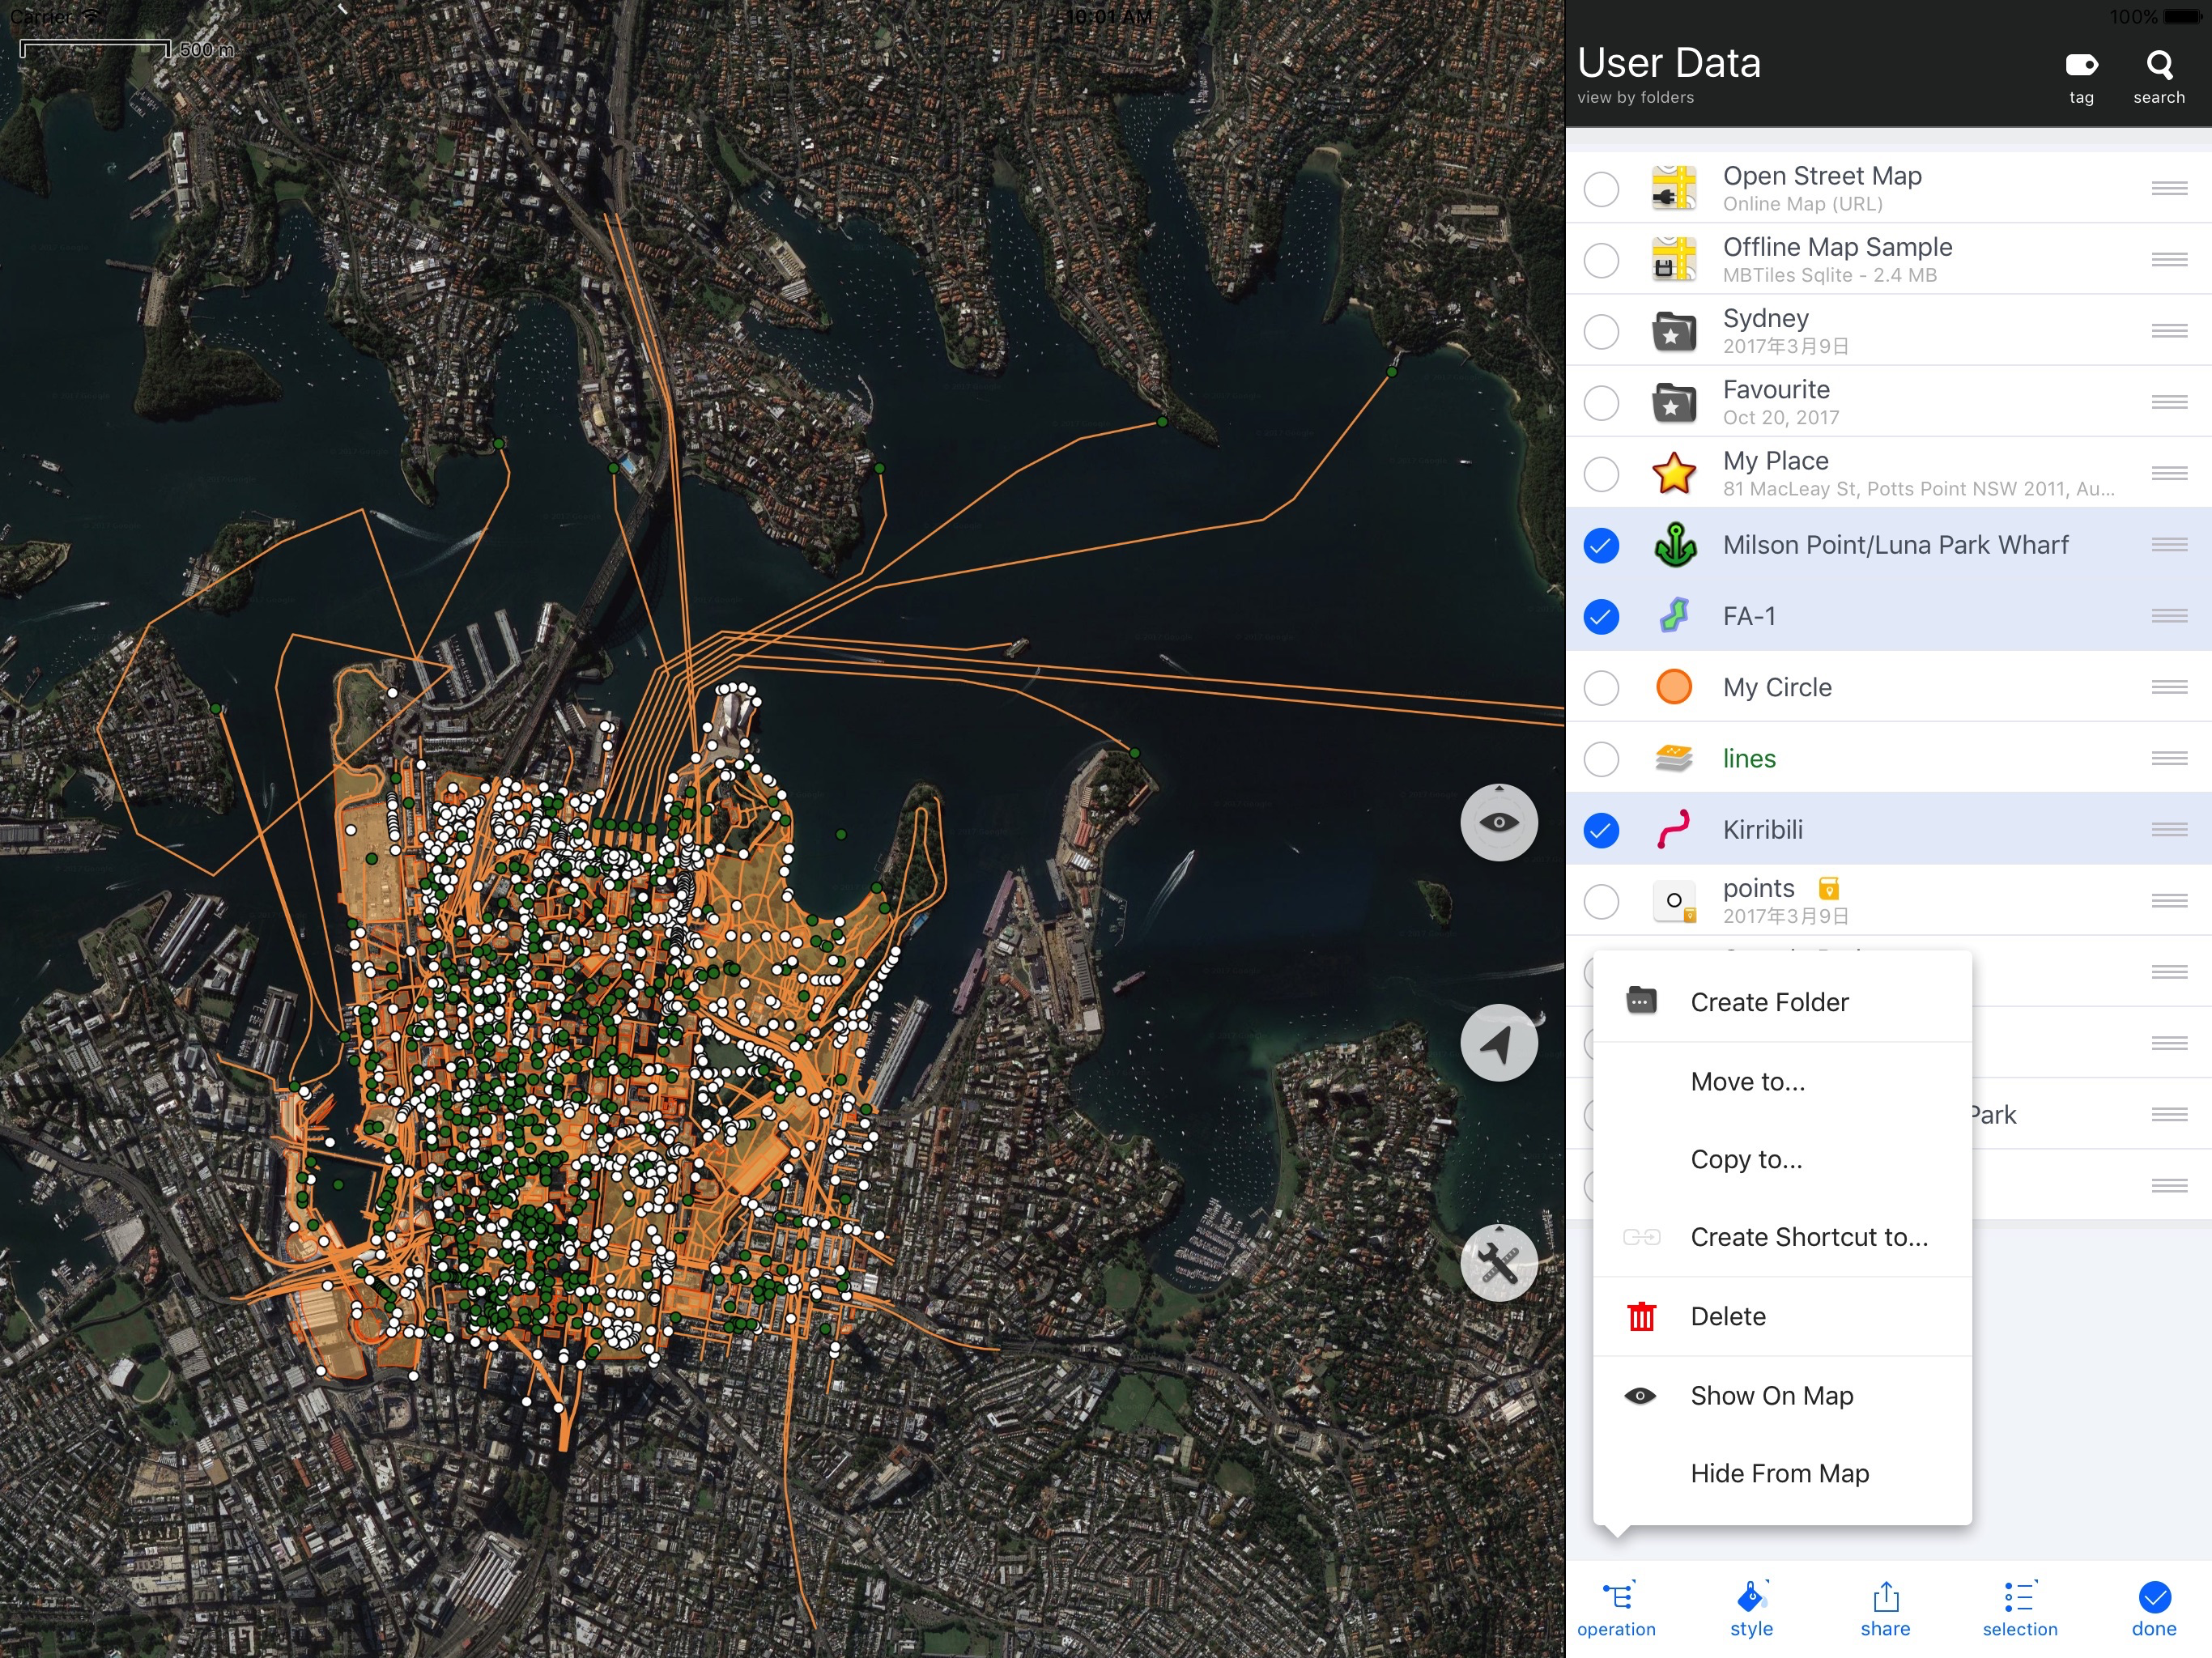
Task: Select Delete in the popup menu
Action: [x=1727, y=1316]
